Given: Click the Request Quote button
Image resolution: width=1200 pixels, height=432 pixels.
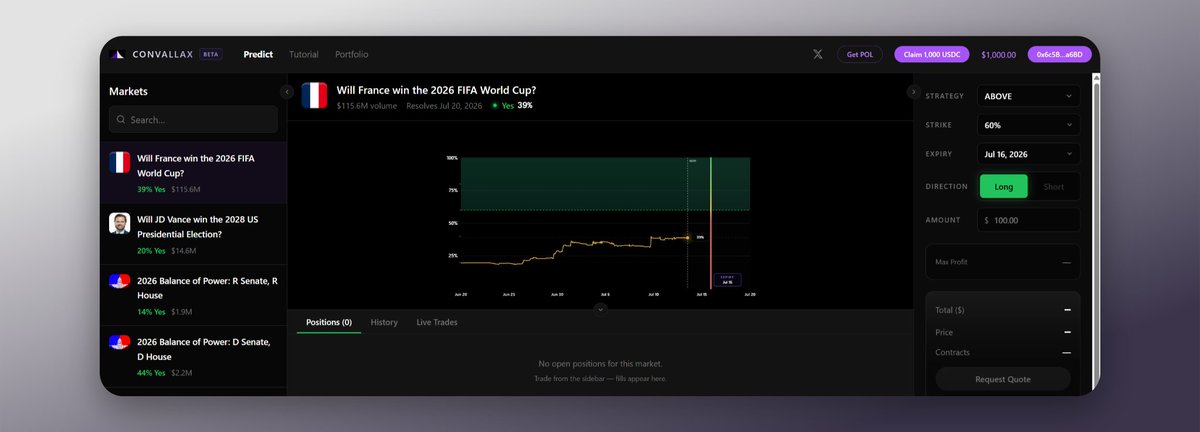Looking at the screenshot, I should tap(1003, 379).
